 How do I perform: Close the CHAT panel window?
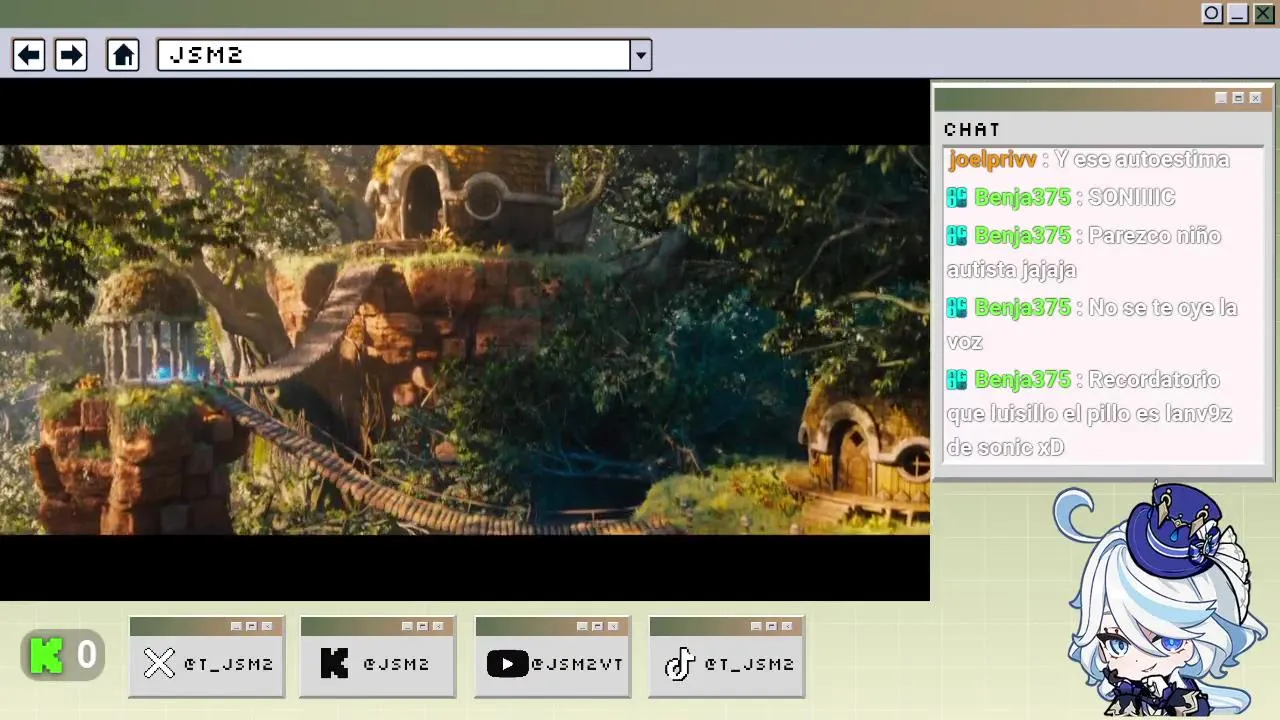pos(1255,98)
